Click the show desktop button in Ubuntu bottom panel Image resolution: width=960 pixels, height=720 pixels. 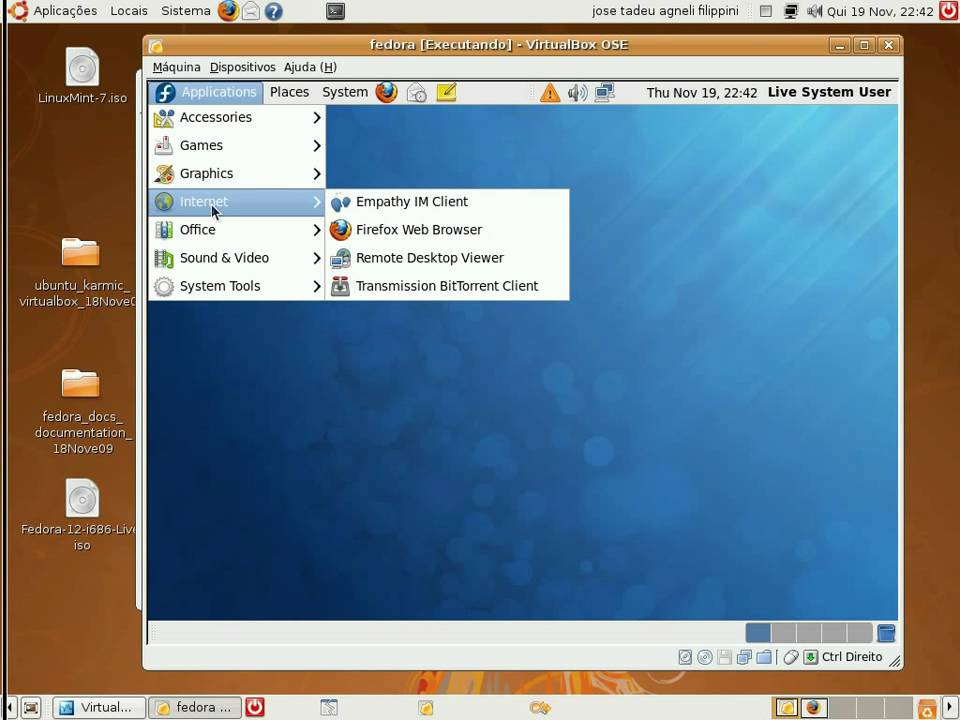coord(31,708)
